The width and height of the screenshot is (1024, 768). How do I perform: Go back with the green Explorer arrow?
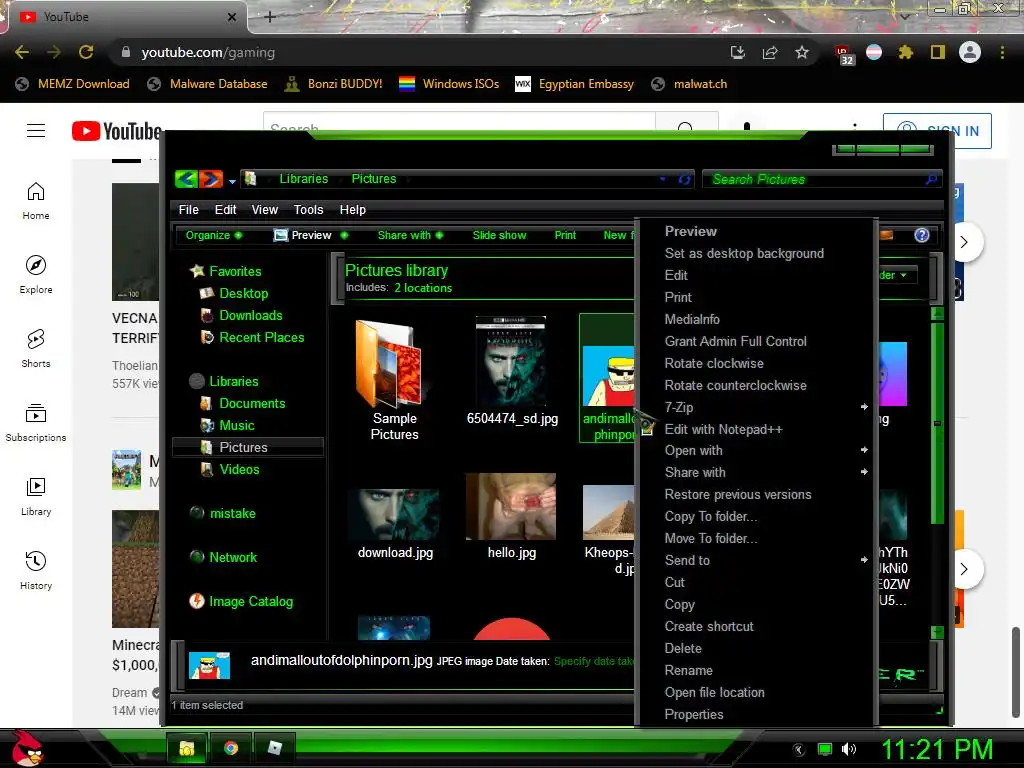click(x=186, y=179)
